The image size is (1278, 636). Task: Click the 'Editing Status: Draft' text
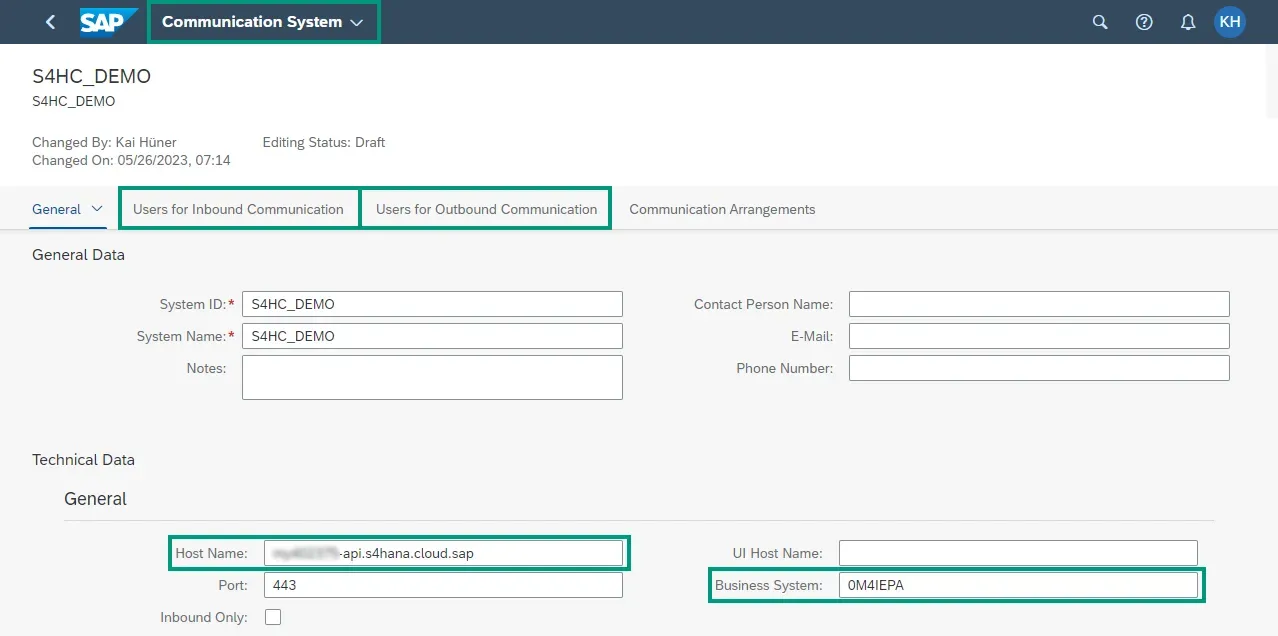[324, 142]
